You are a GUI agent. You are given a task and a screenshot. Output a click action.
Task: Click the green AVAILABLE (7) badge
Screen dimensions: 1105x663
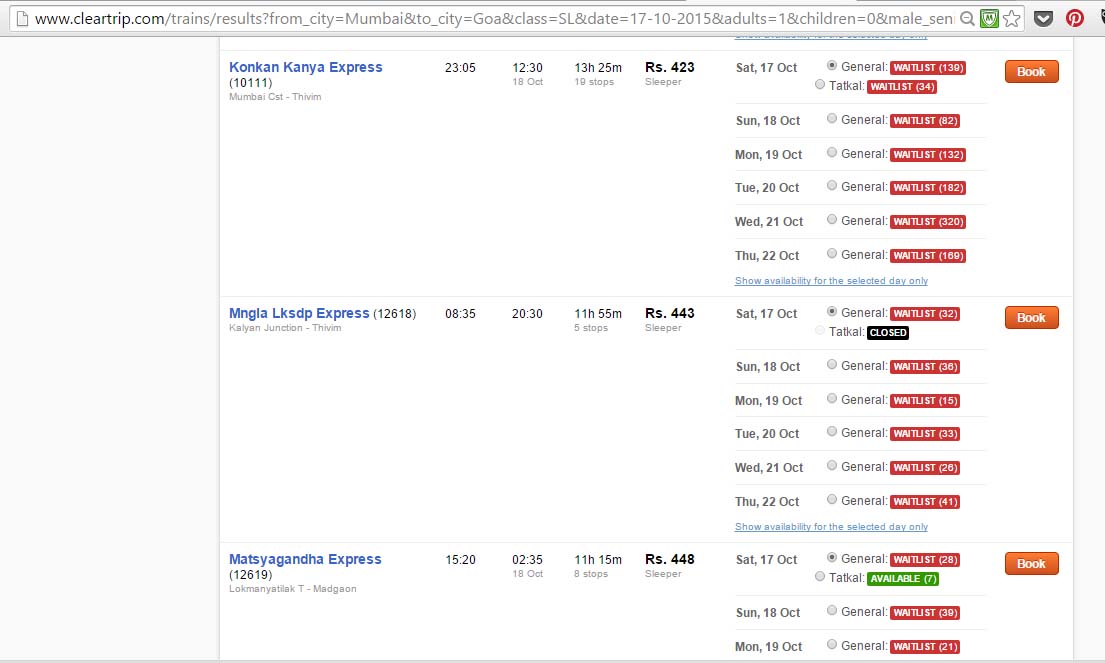pos(902,578)
